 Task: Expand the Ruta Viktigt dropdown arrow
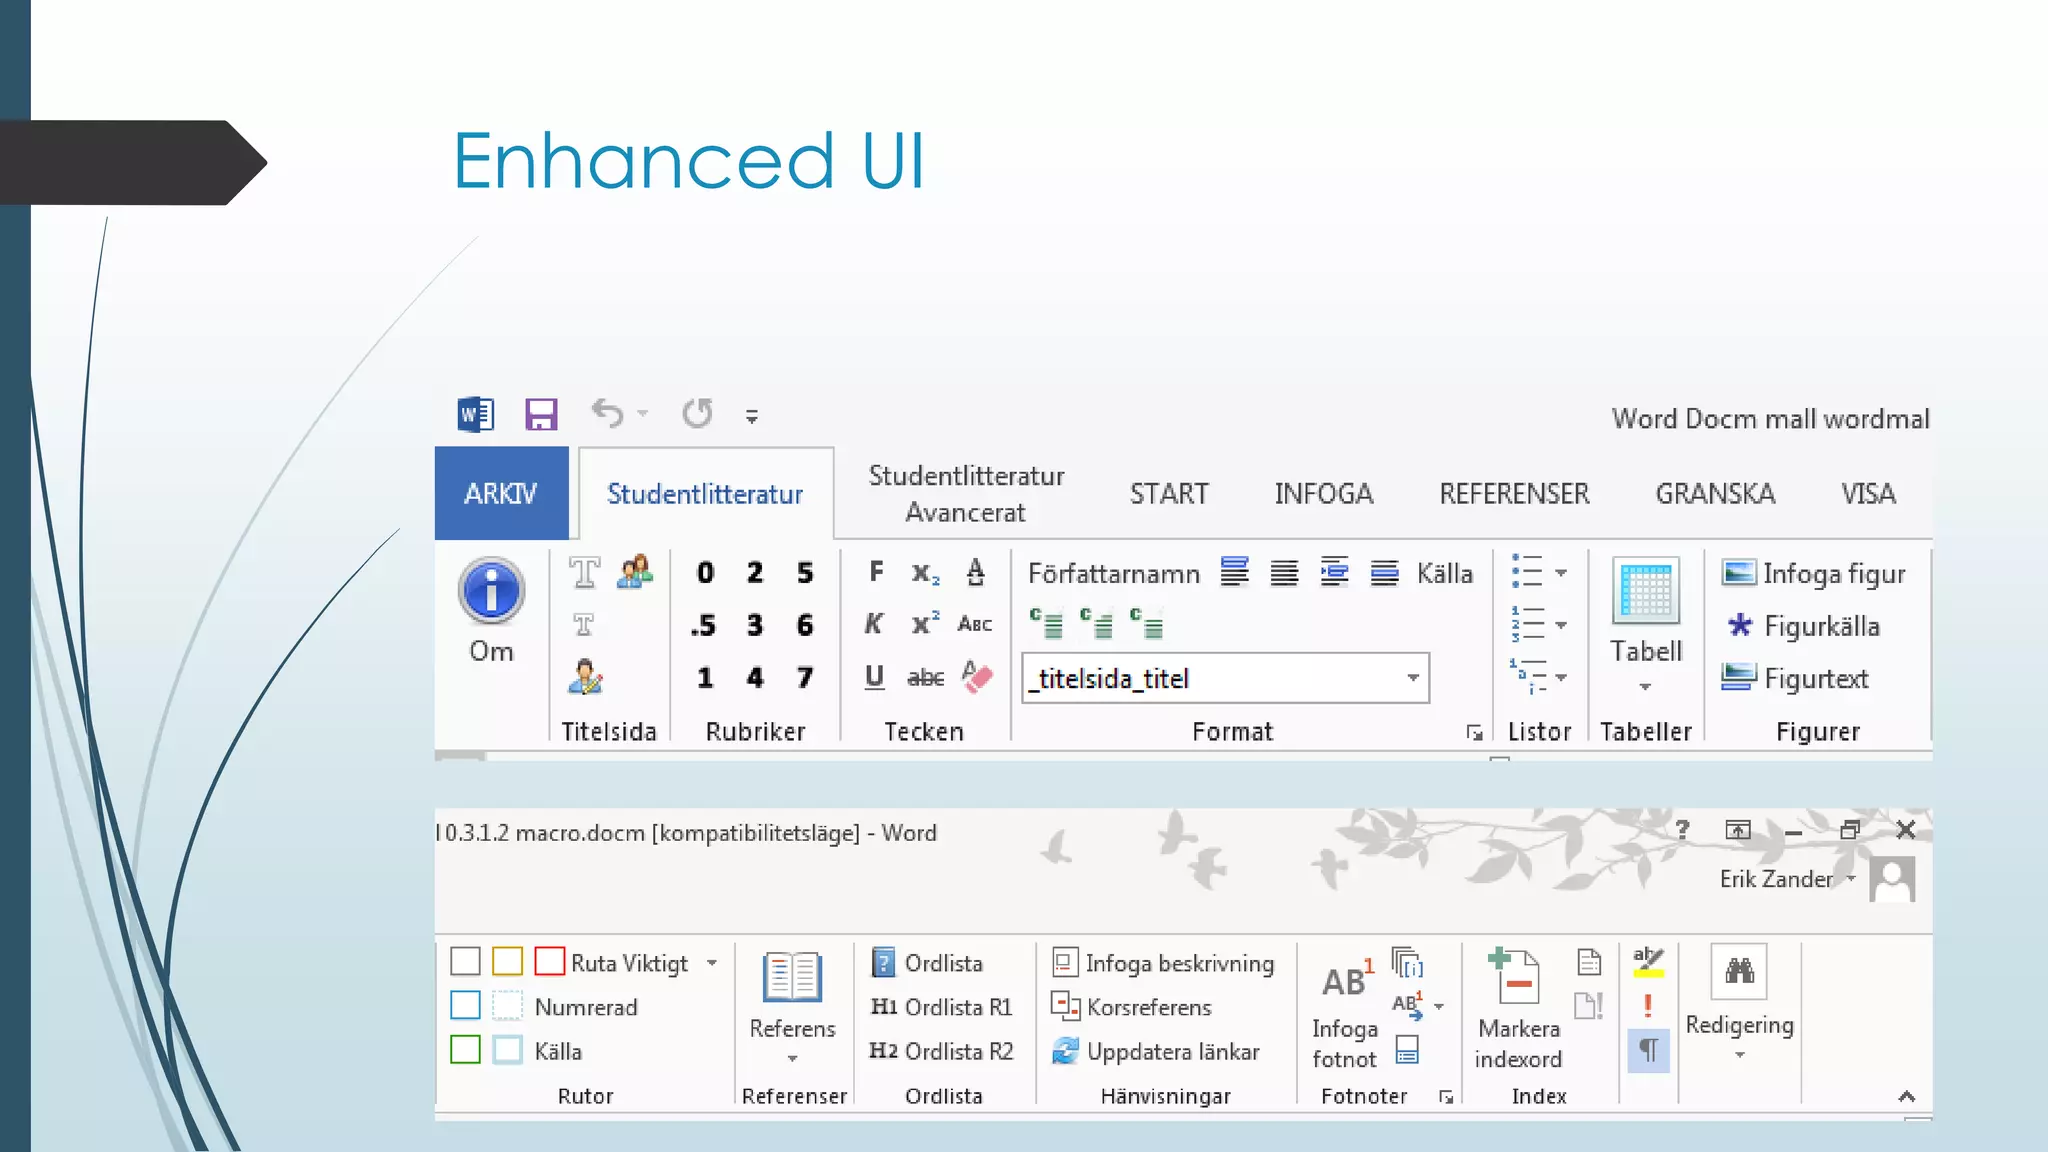[x=712, y=963]
